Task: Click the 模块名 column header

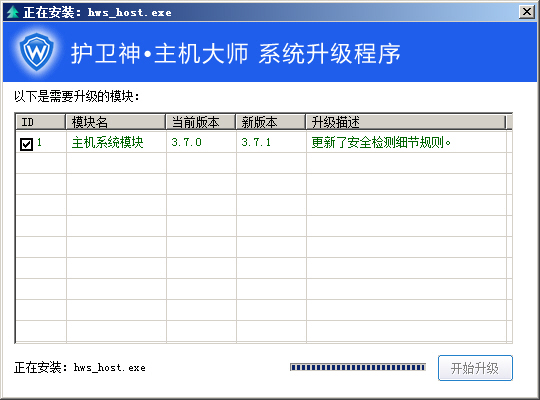Action: pyautogui.click(x=116, y=122)
